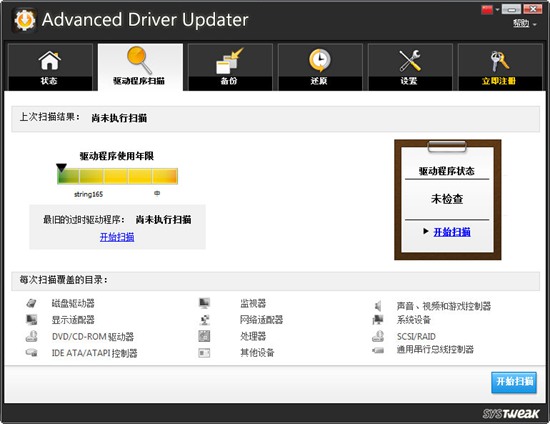This screenshot has width=550, height=424.
Task: Open the 立即注册 register tab
Action: [x=500, y=67]
